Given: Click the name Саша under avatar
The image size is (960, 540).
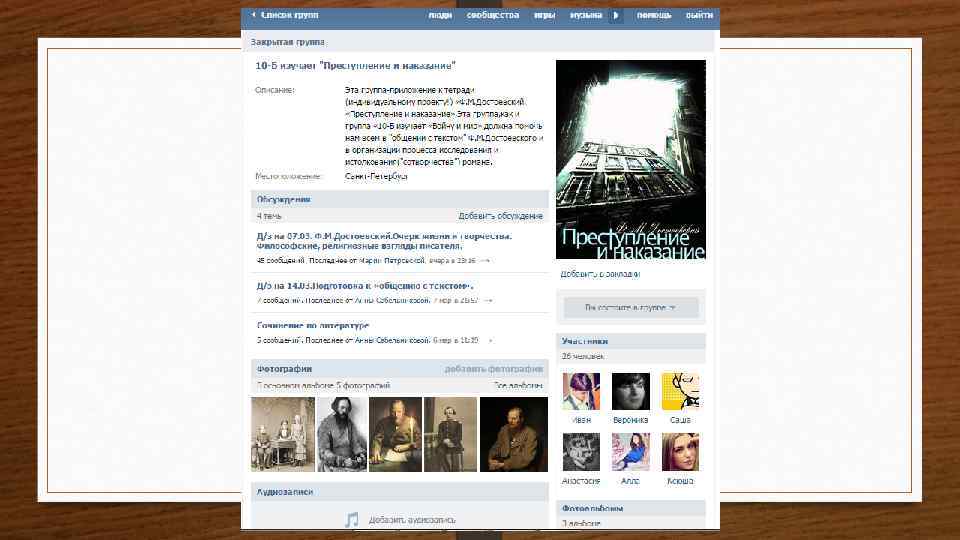Looking at the screenshot, I should [680, 420].
